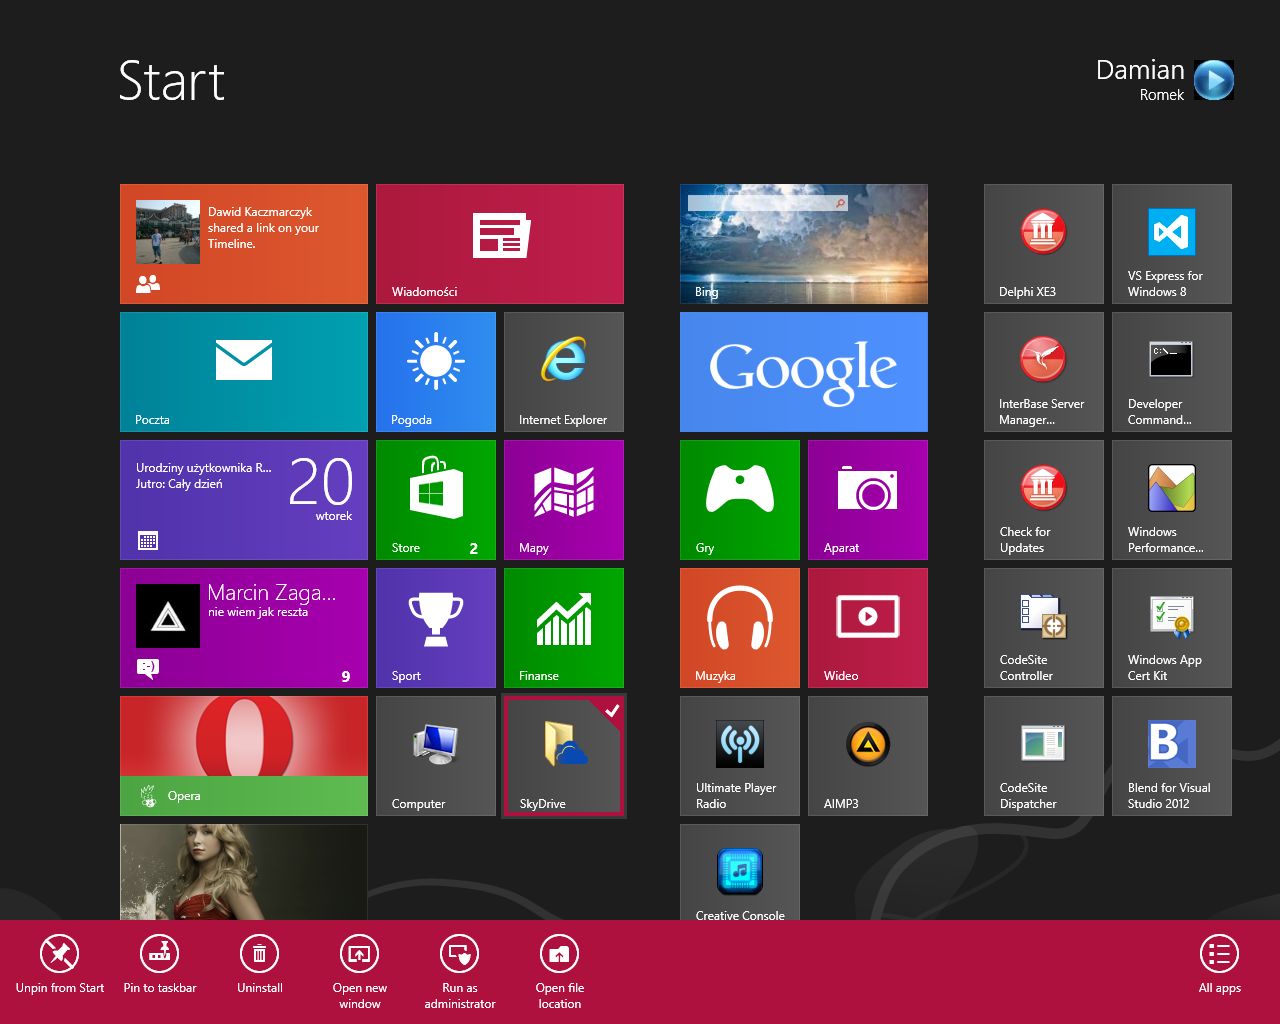Click Unpin from Start

pyautogui.click(x=60, y=965)
